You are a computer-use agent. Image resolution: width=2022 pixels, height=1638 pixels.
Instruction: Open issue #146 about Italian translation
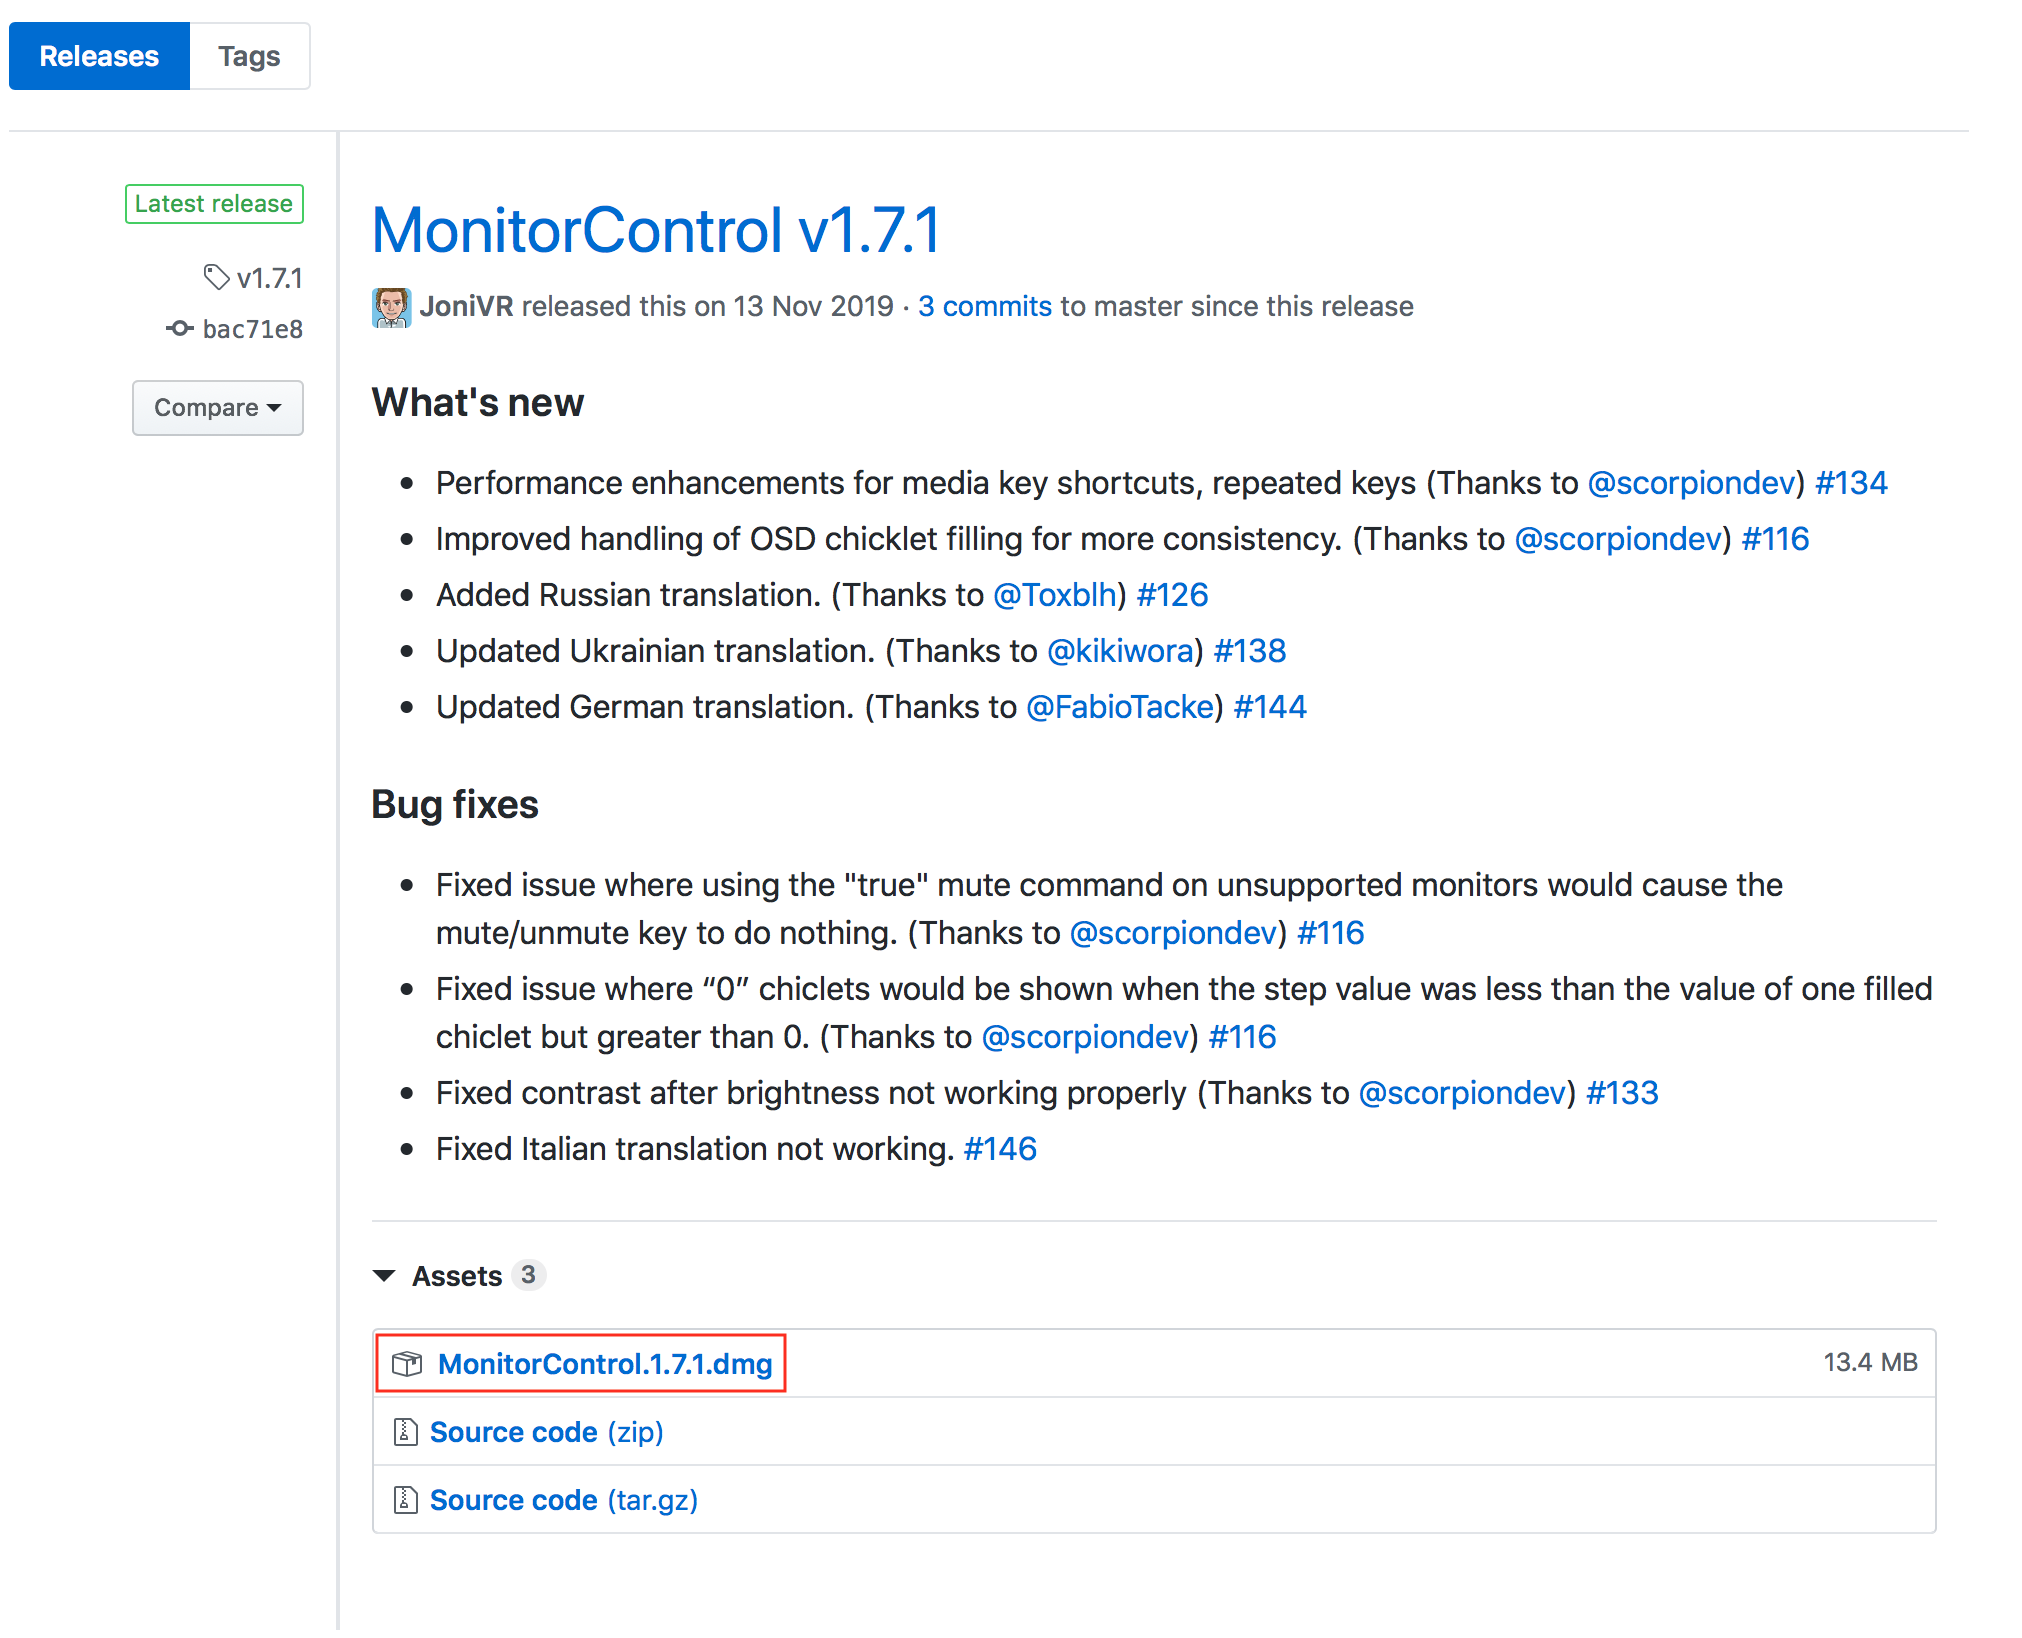(999, 1149)
